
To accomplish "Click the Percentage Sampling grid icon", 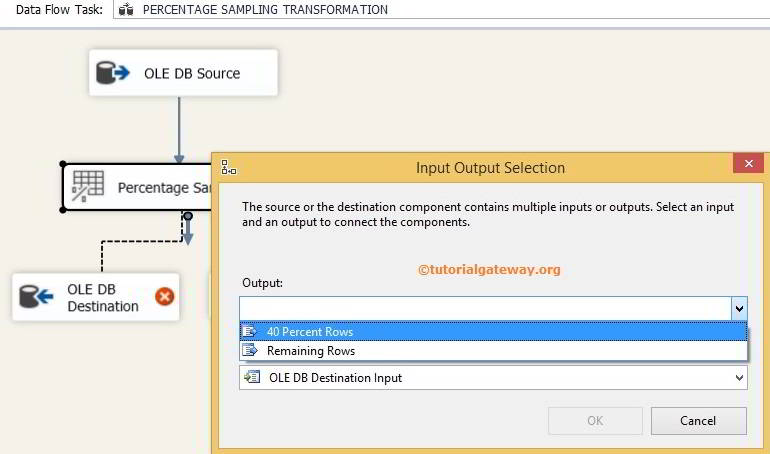I will tap(88, 186).
